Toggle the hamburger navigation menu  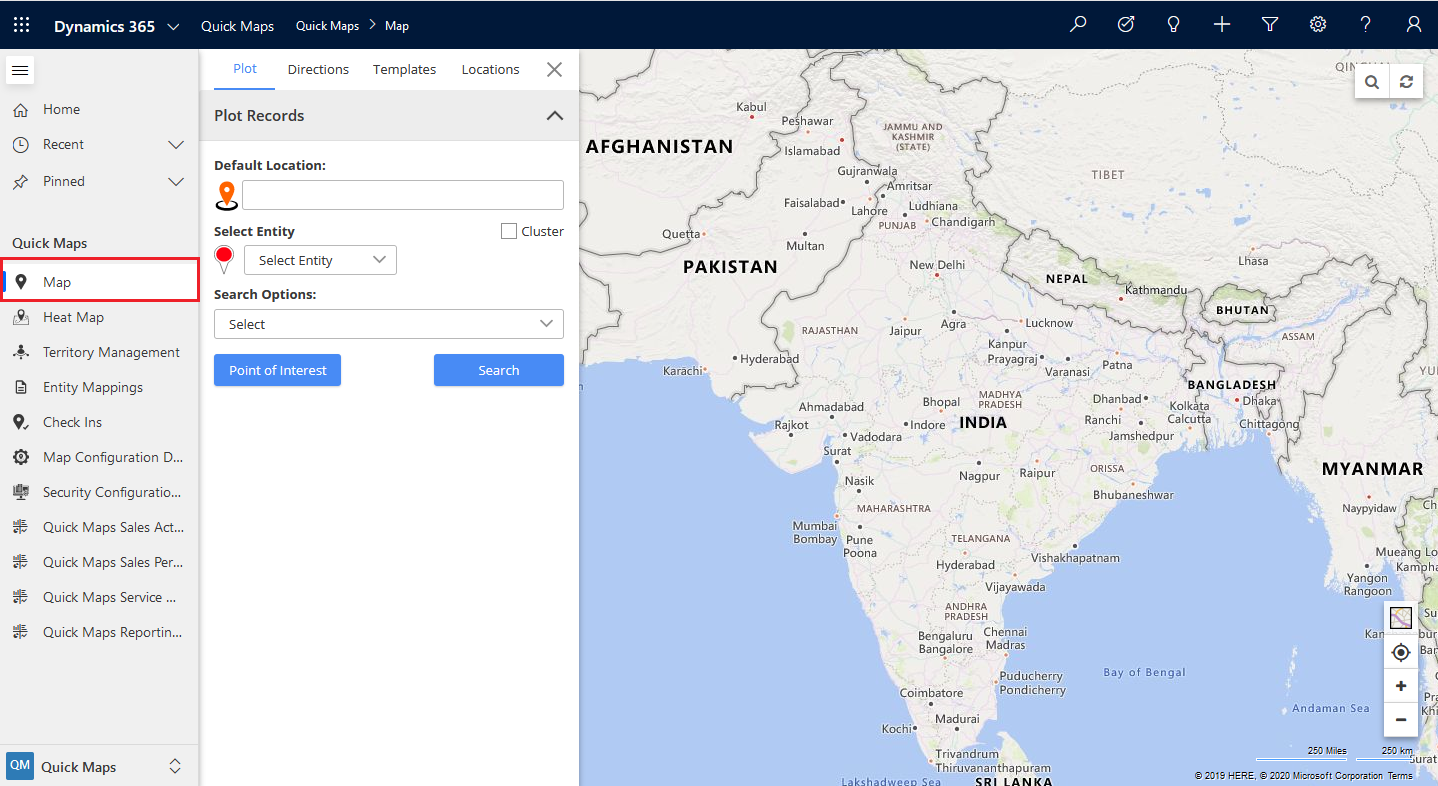(x=20, y=70)
